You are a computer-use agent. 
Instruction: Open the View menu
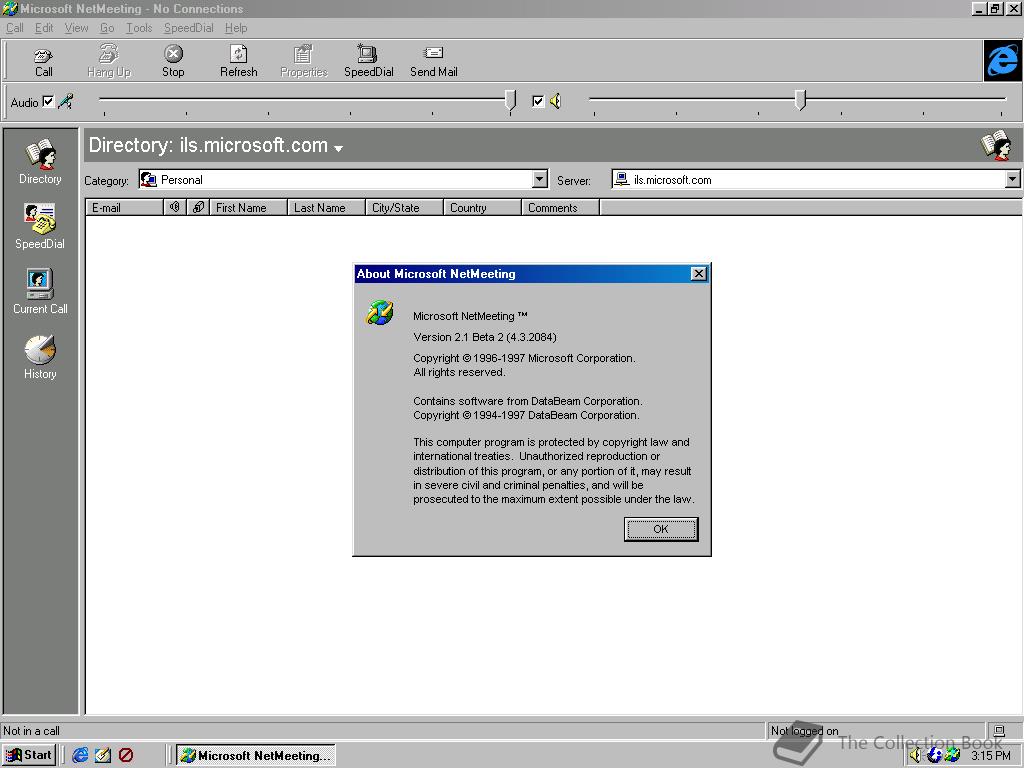pyautogui.click(x=76, y=28)
